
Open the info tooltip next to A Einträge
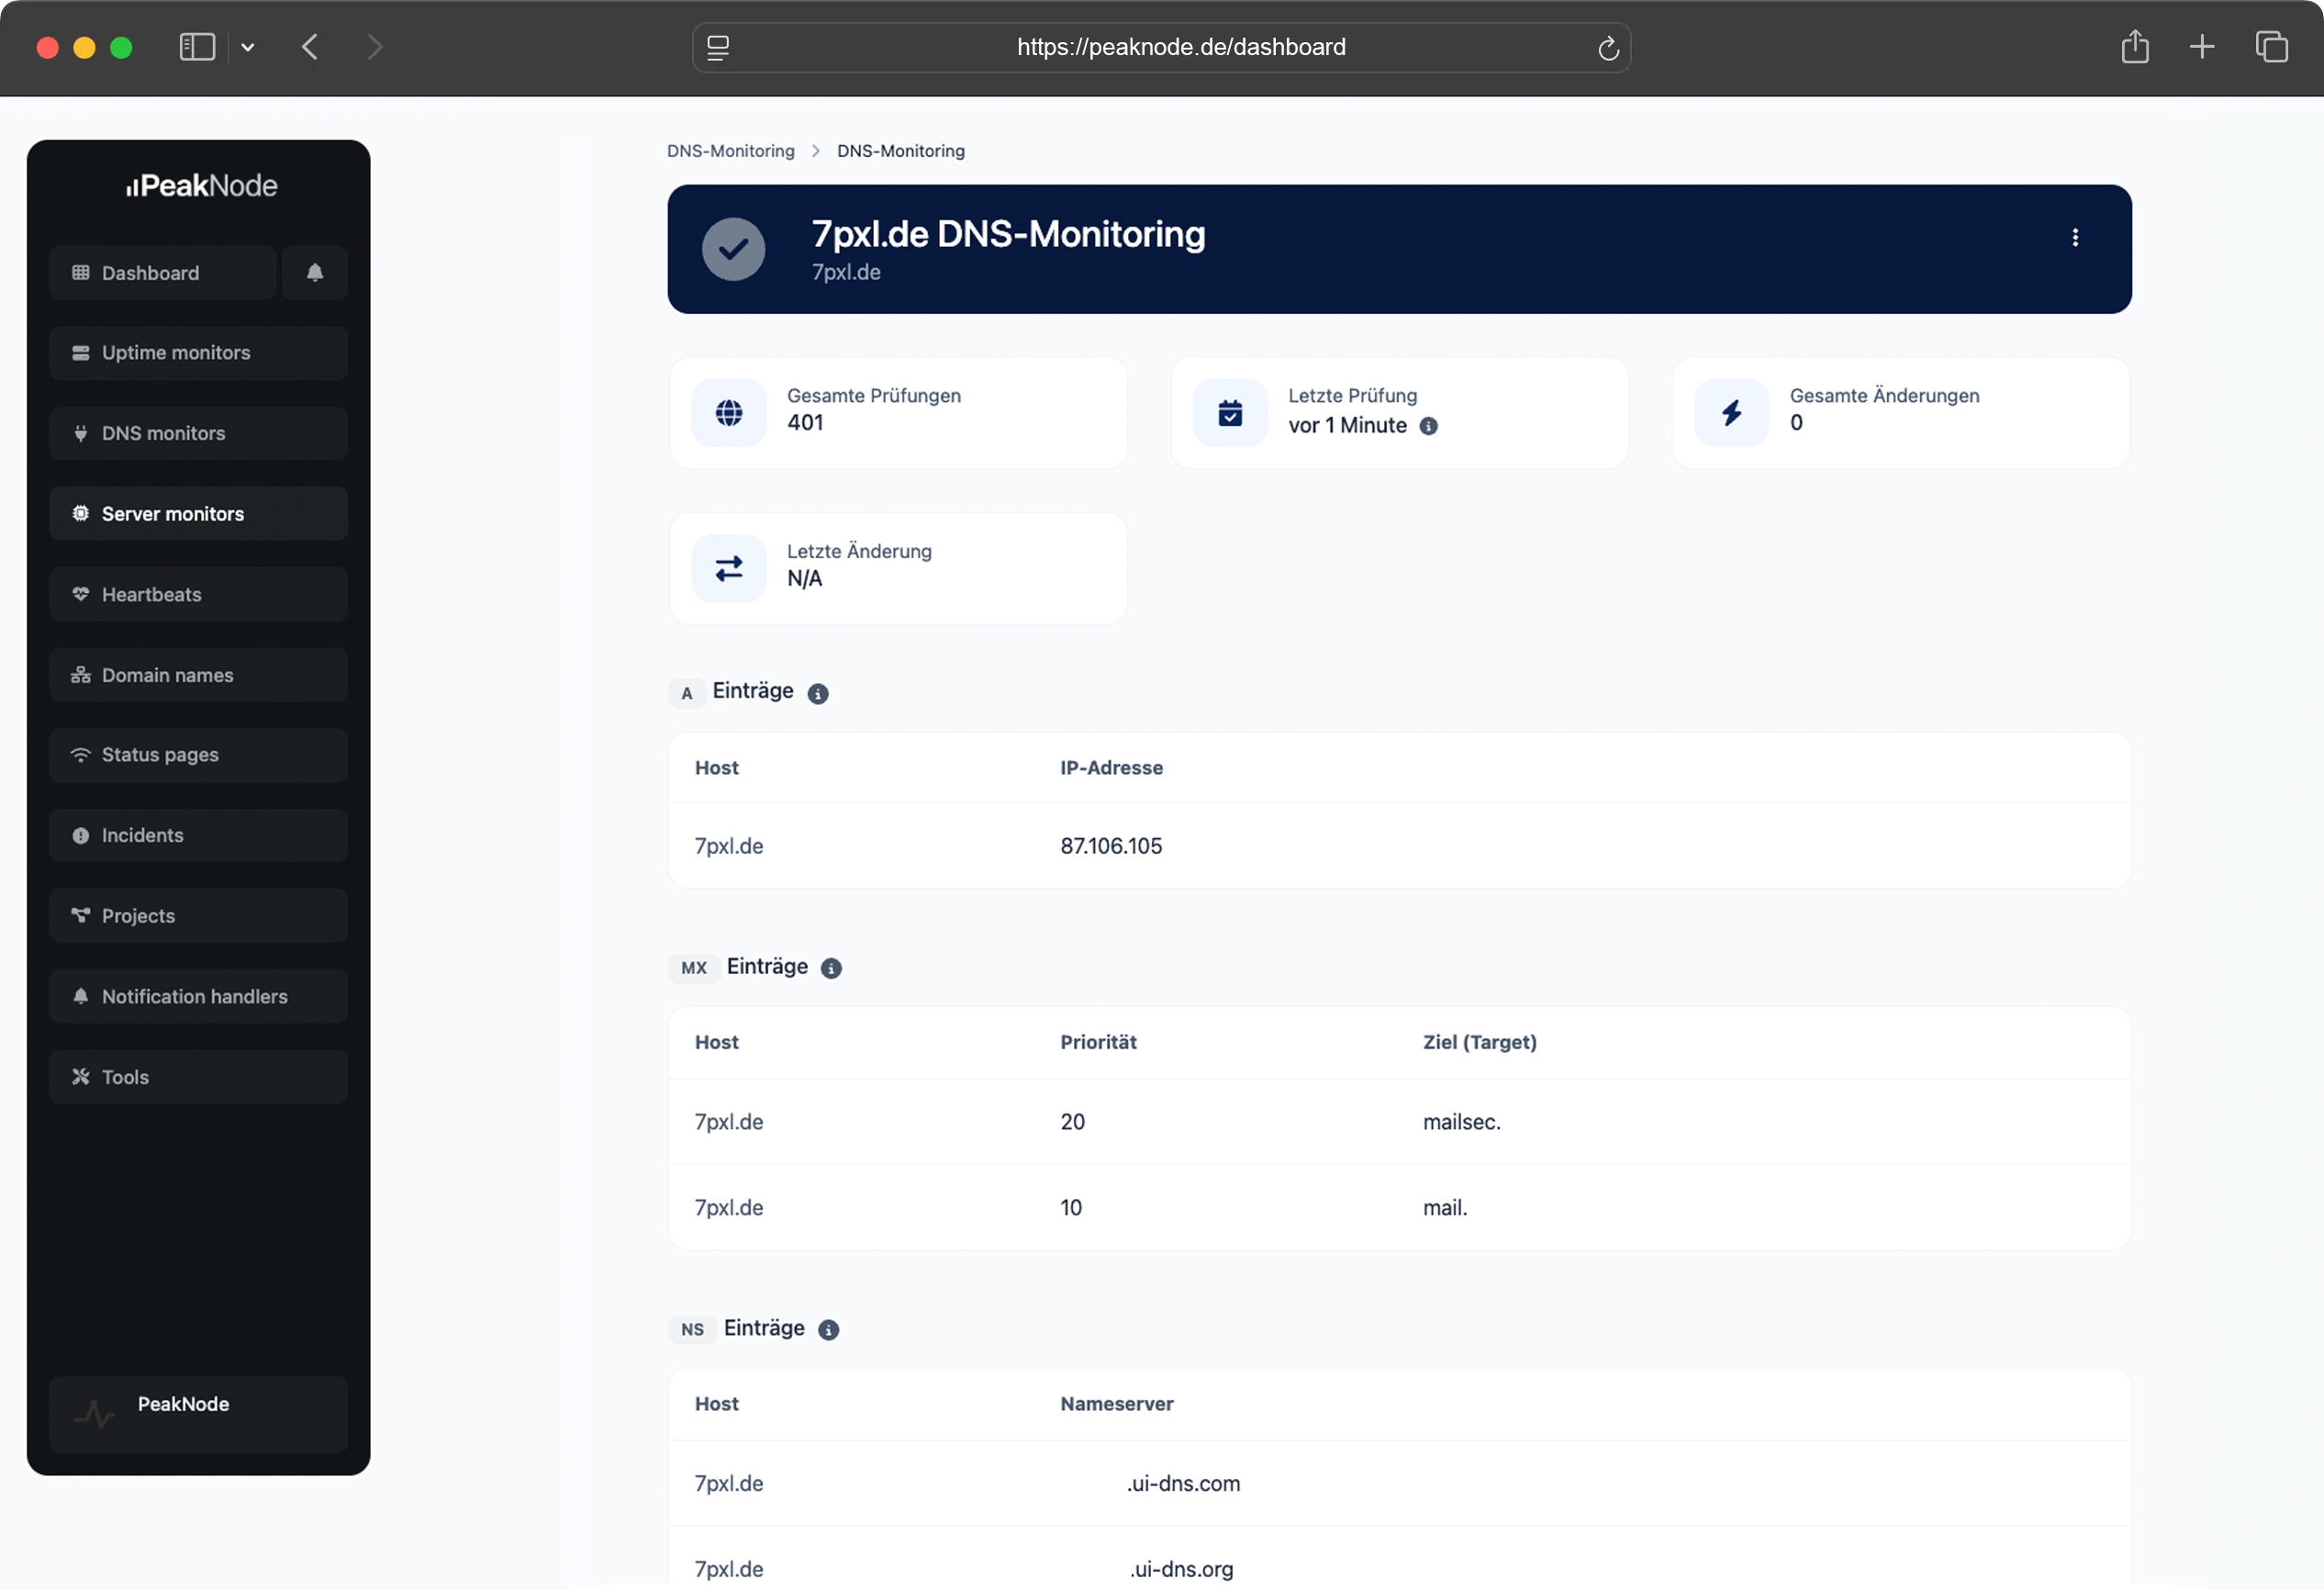[x=818, y=694]
